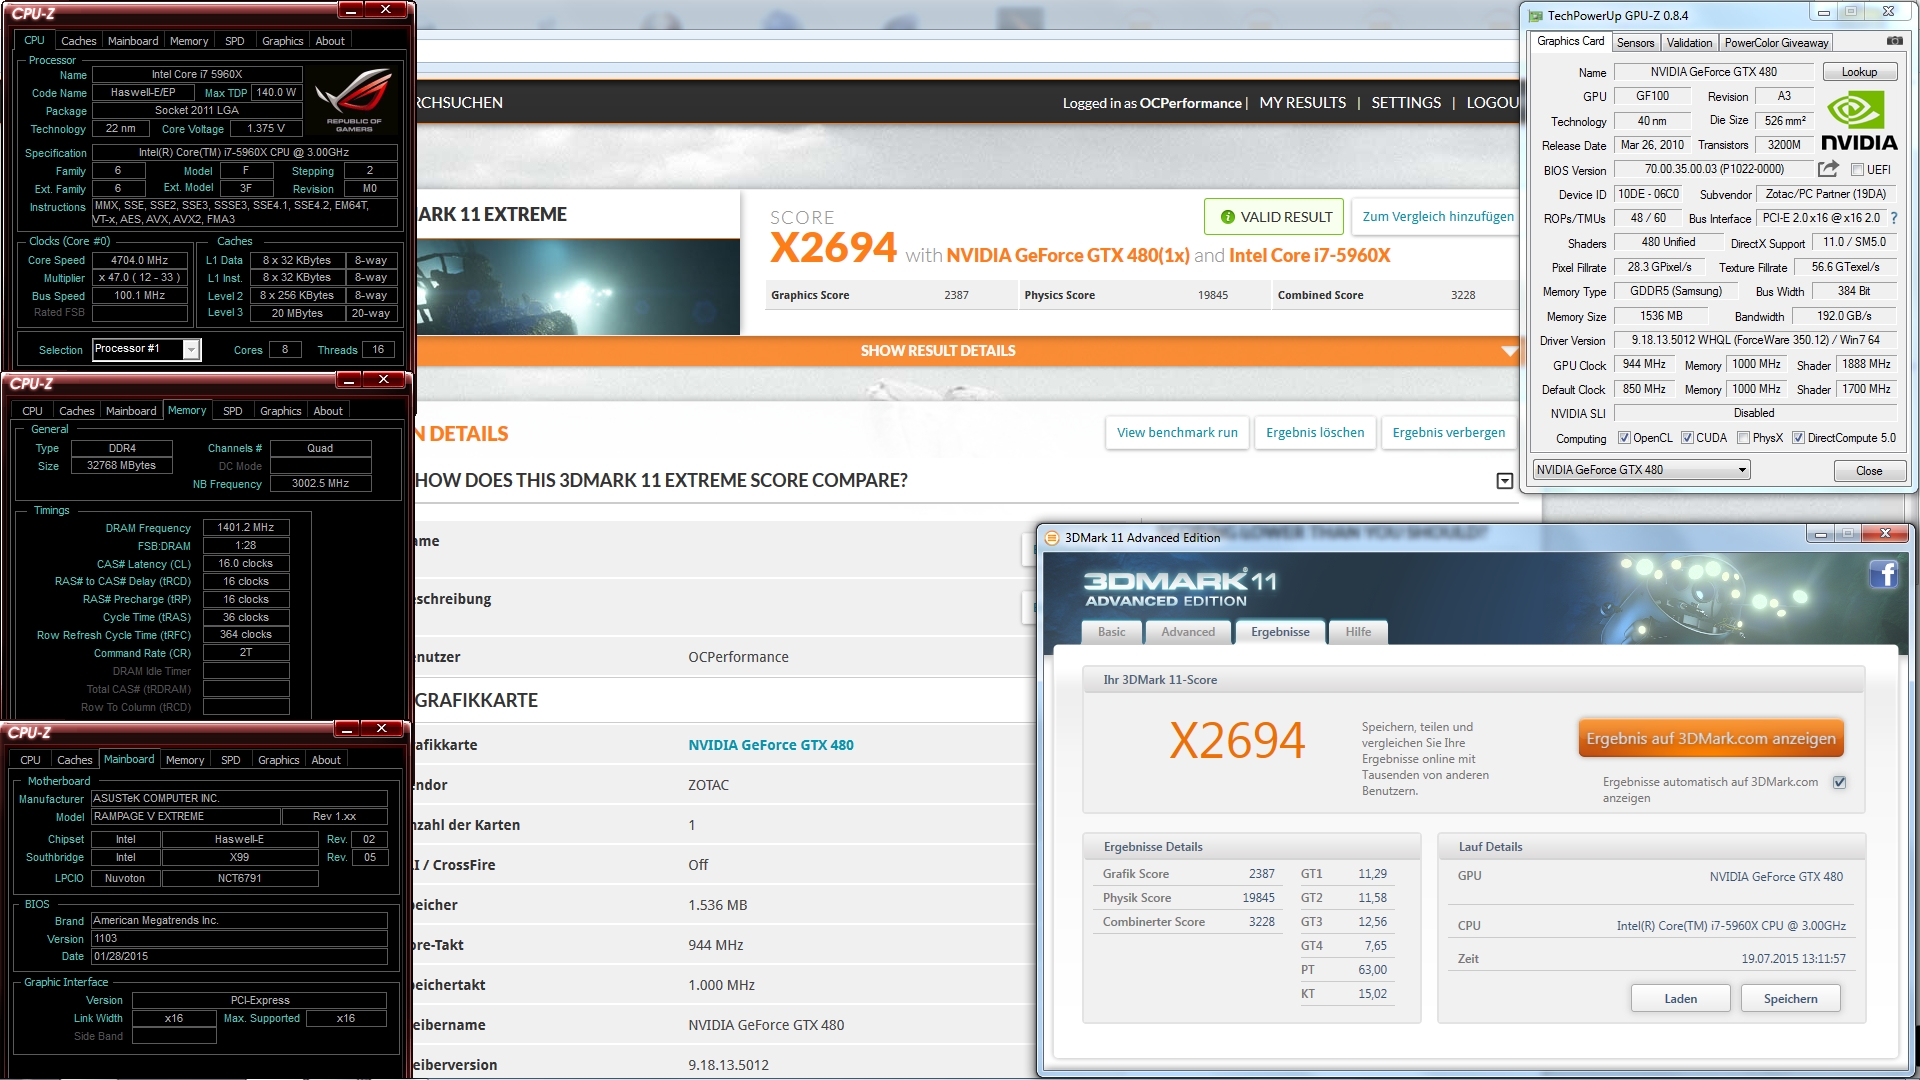This screenshot has width=1920, height=1080.
Task: Click the DRAM Frequency value 1401.2 MHz
Action: coord(246,528)
